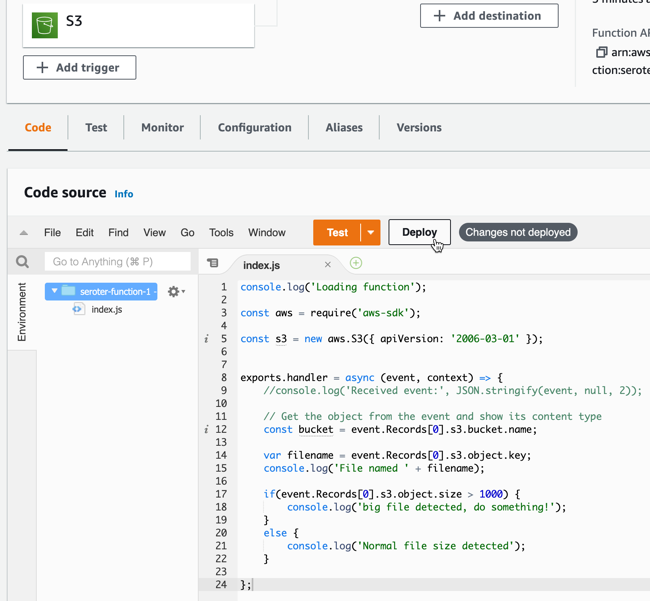Close the index.js editor tab
This screenshot has width=650, height=601.
[327, 265]
